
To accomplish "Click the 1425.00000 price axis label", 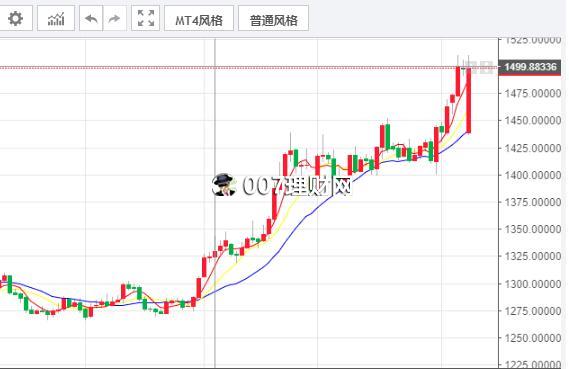I will 533,148.
